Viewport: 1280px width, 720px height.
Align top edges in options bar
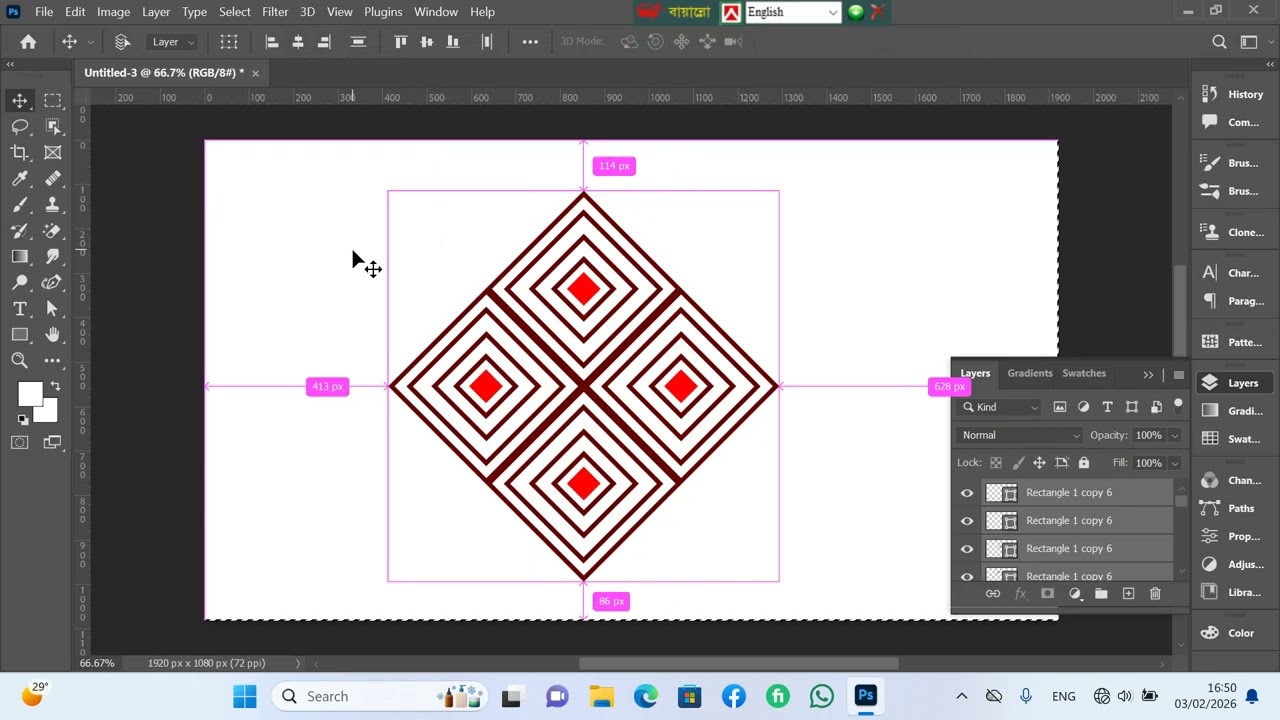click(400, 42)
